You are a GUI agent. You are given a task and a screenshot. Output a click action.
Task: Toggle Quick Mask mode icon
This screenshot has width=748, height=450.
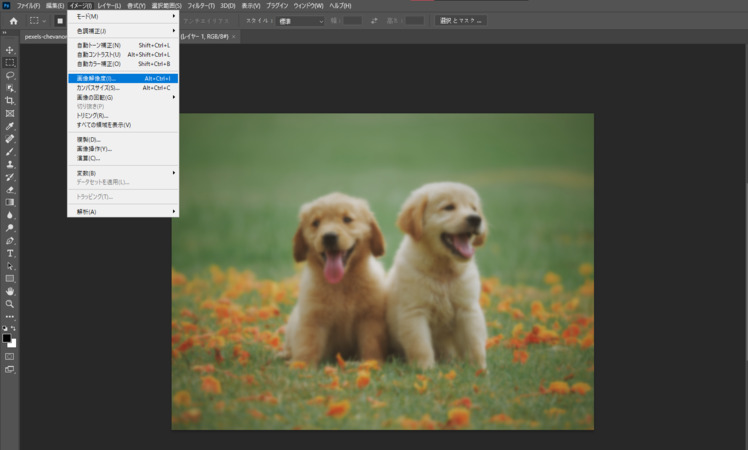(x=10, y=355)
